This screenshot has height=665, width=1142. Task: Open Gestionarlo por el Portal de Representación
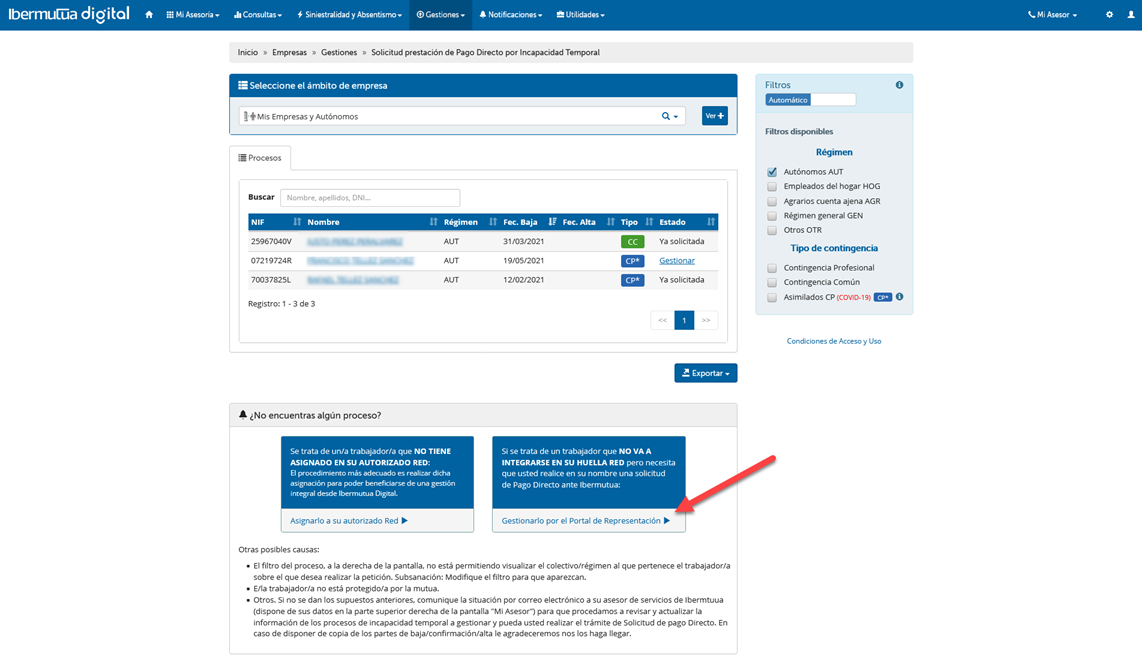(x=586, y=521)
